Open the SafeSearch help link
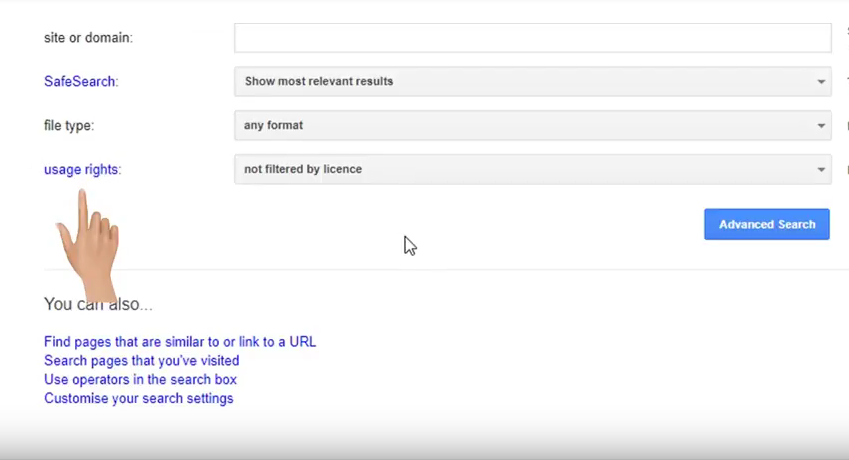 (81, 81)
